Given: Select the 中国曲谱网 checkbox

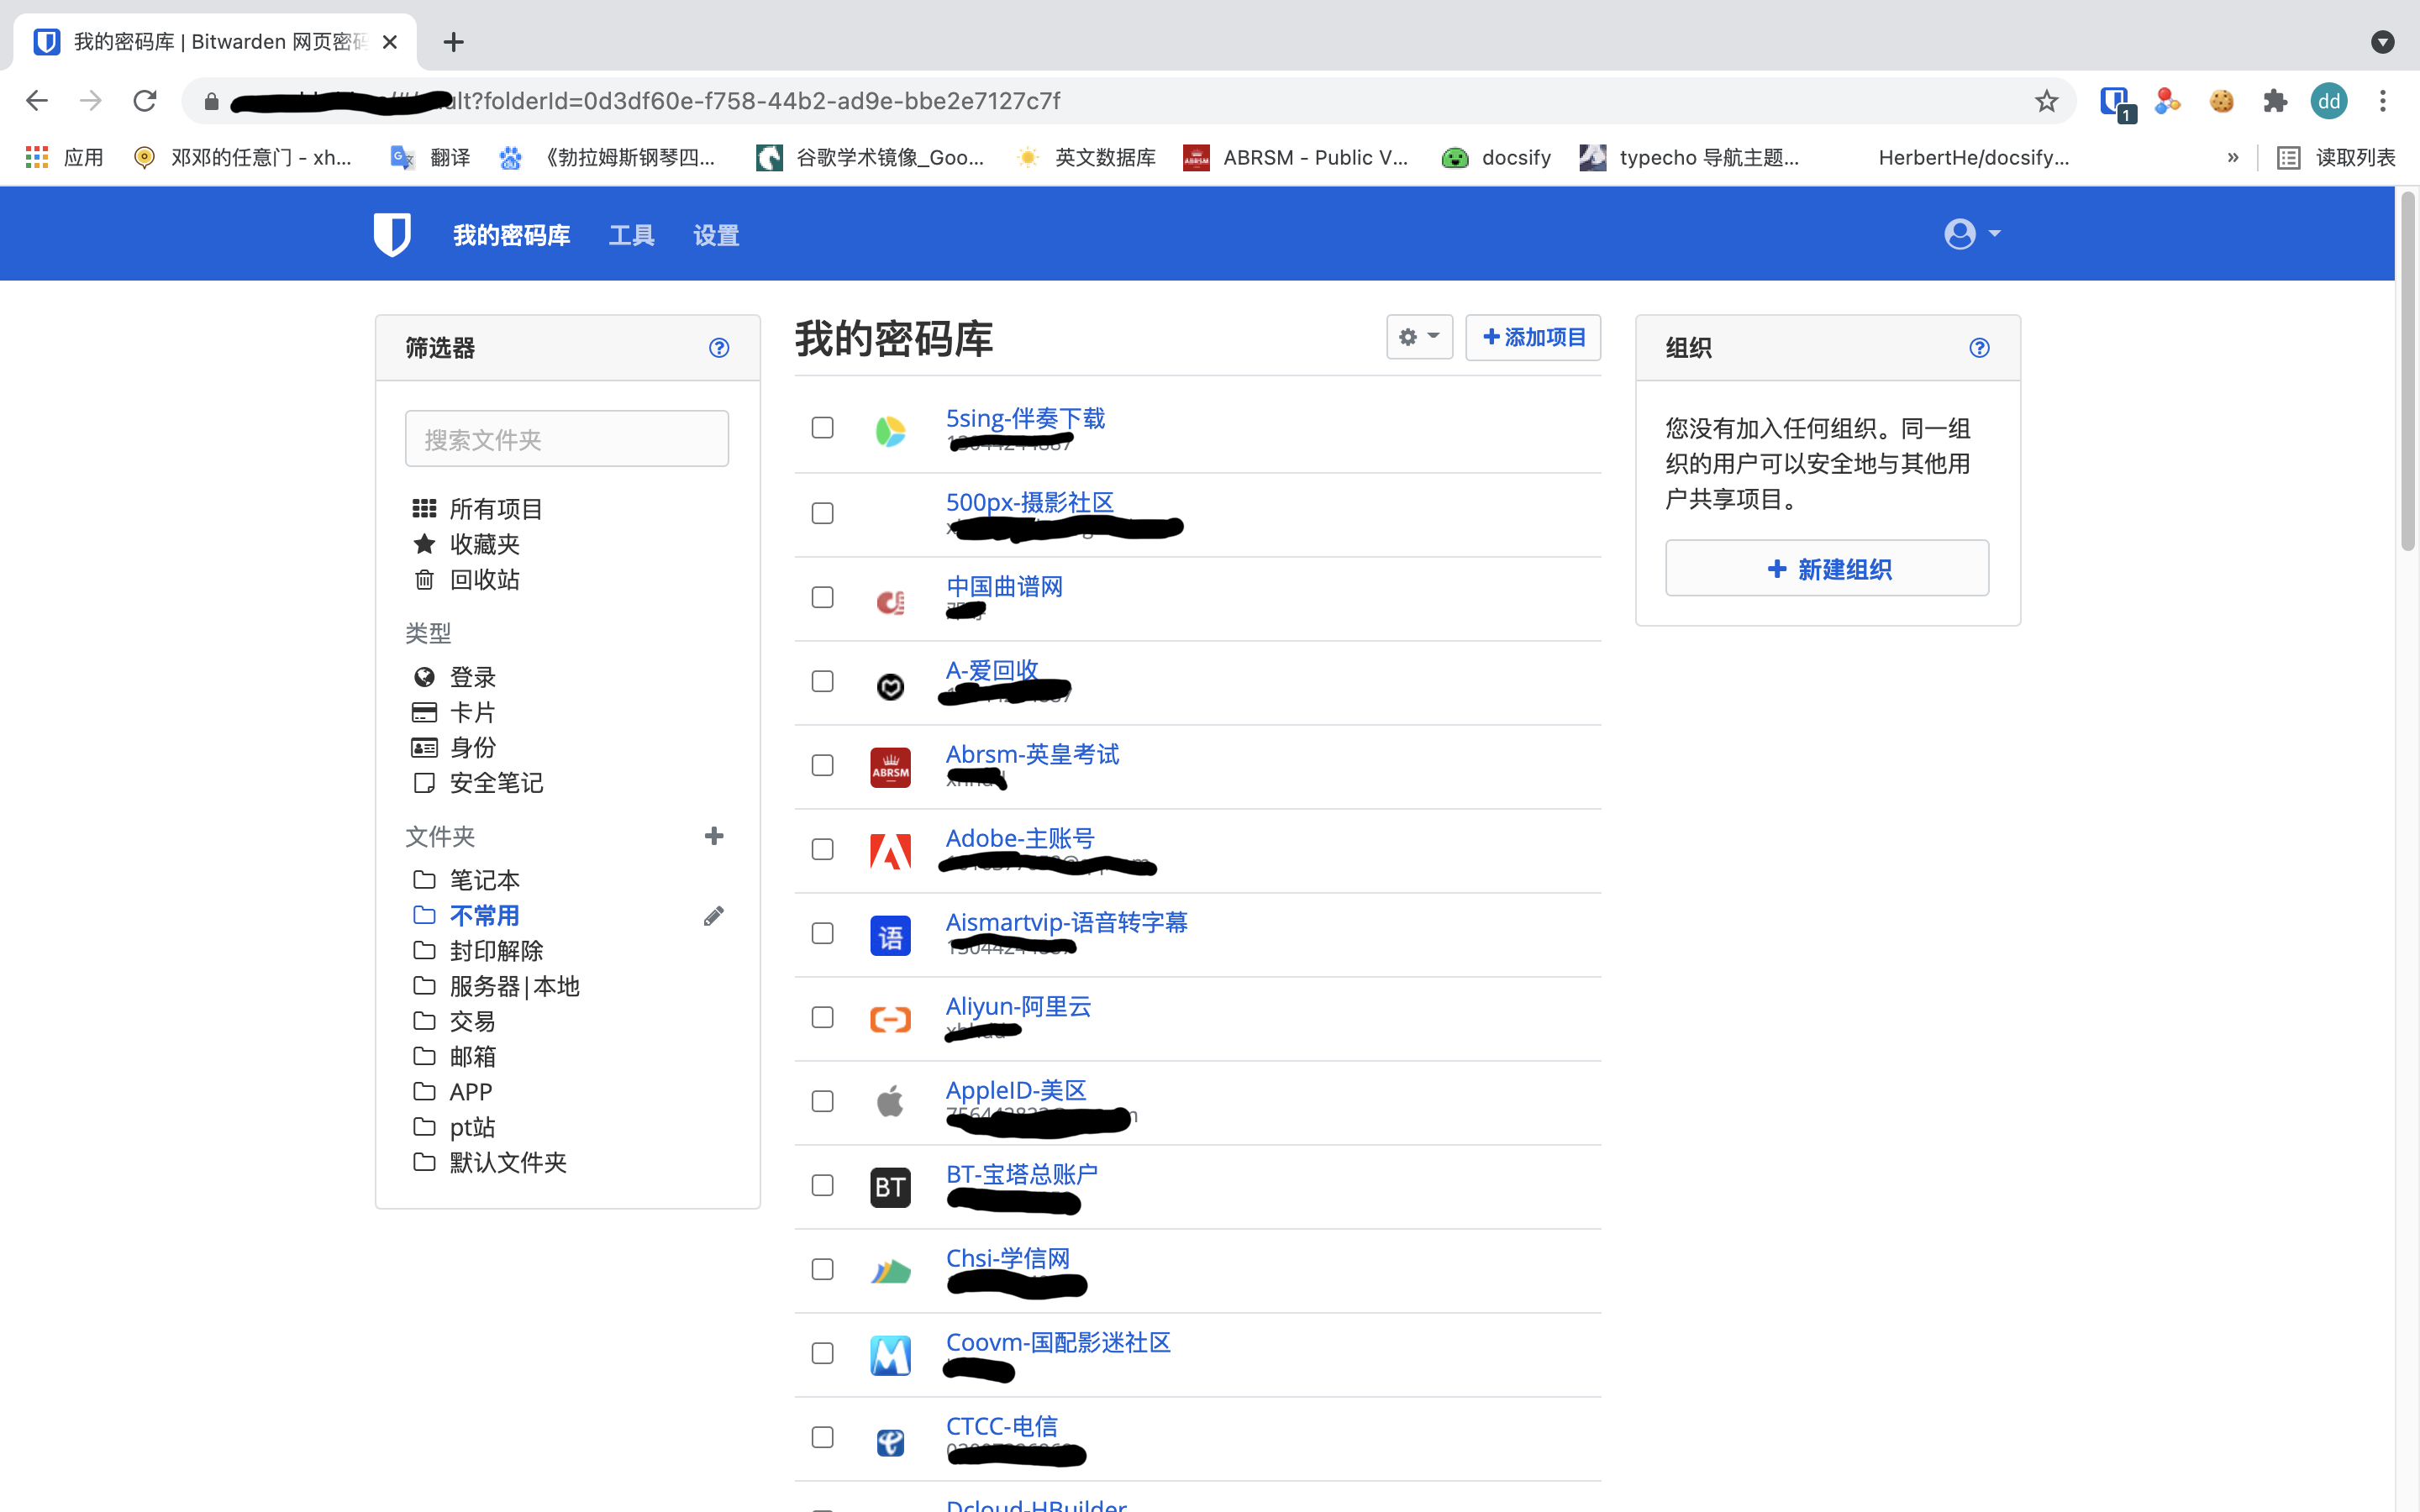Looking at the screenshot, I should coord(822,597).
